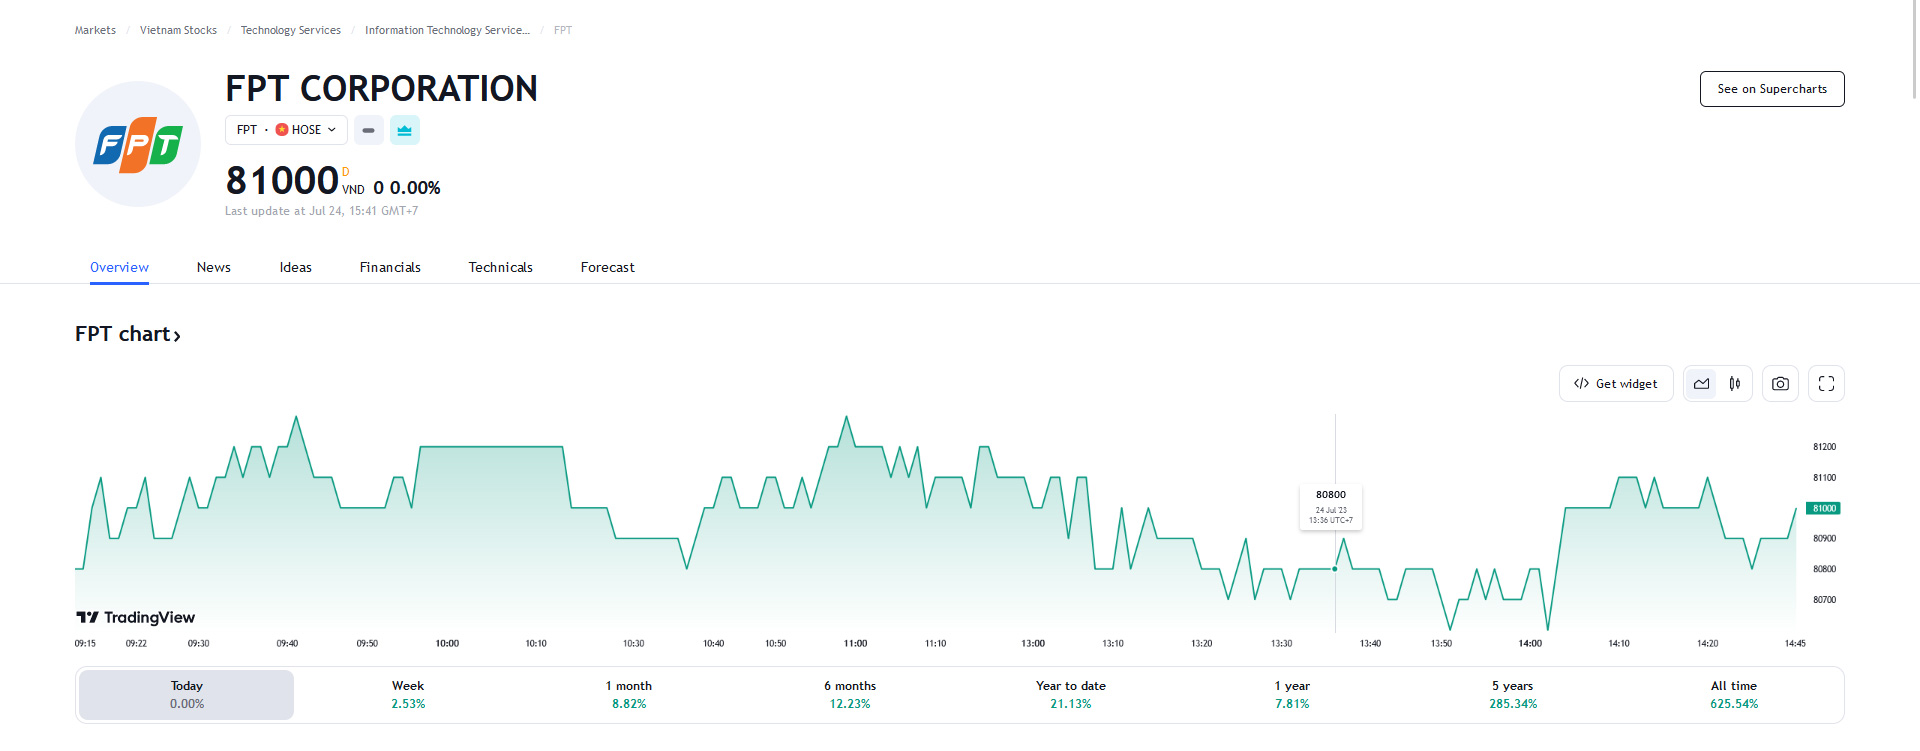This screenshot has width=1920, height=751.
Task: Switch chart to area style
Action: tap(1701, 384)
